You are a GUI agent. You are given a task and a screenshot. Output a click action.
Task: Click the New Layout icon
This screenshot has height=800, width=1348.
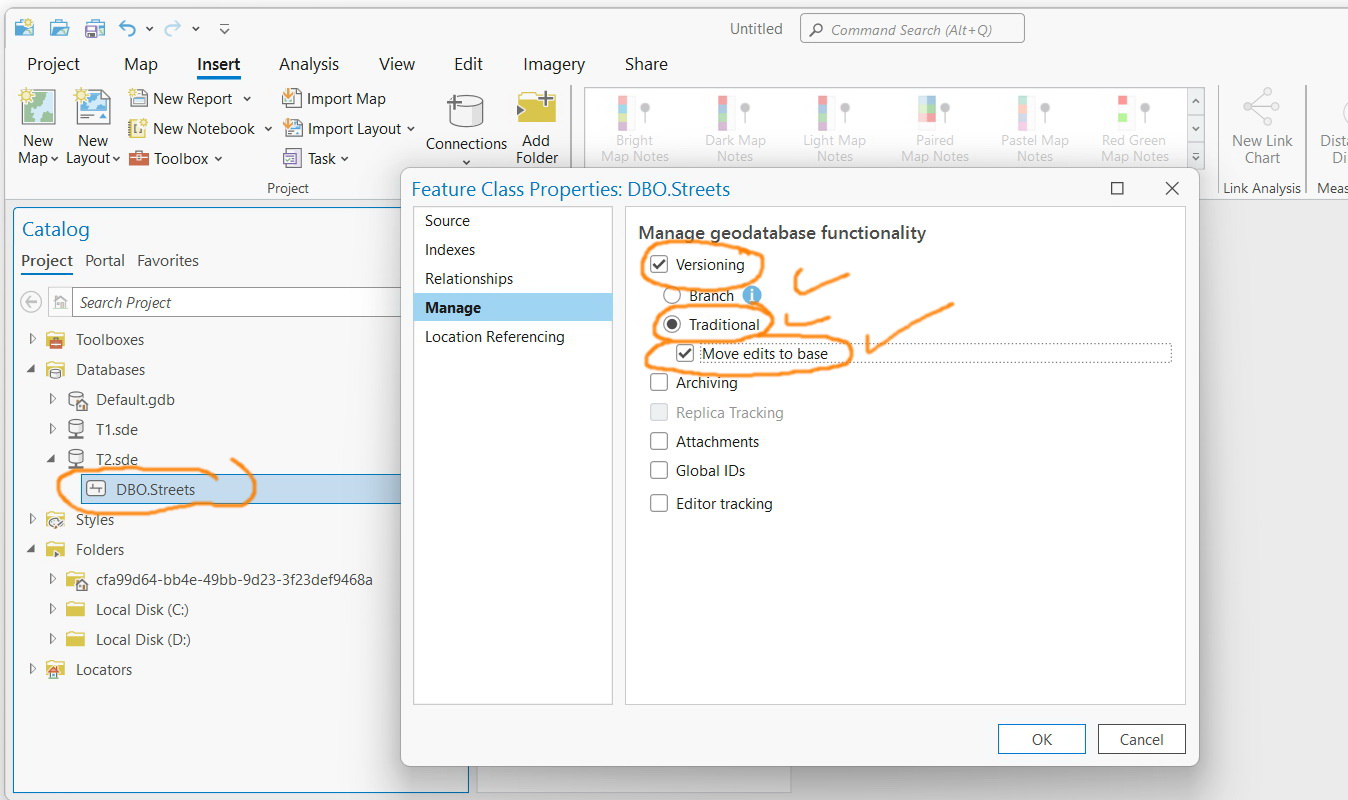click(x=93, y=107)
